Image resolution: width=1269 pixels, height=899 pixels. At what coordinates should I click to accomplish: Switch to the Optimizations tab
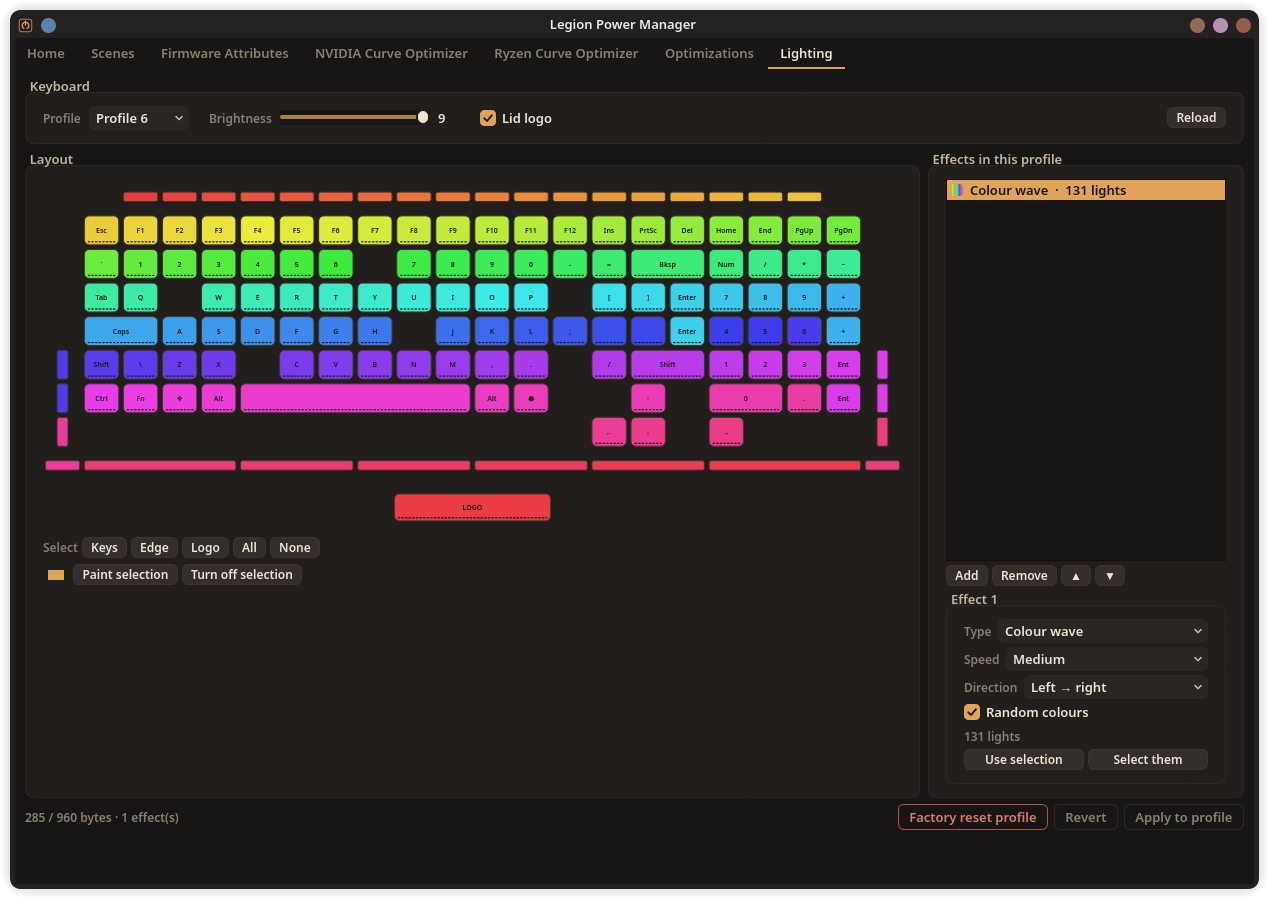click(x=709, y=54)
